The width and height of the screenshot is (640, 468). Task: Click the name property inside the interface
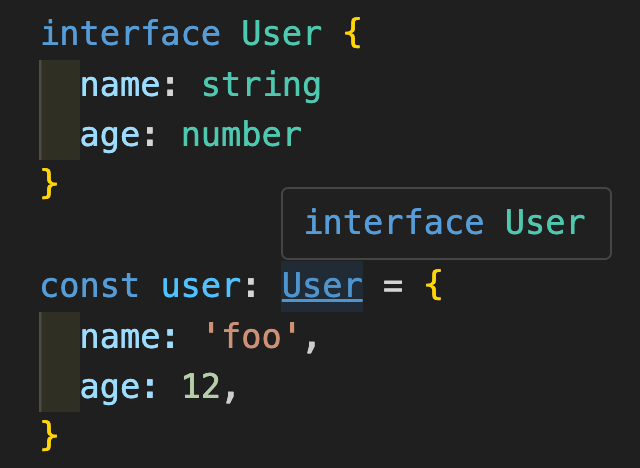coord(120,85)
